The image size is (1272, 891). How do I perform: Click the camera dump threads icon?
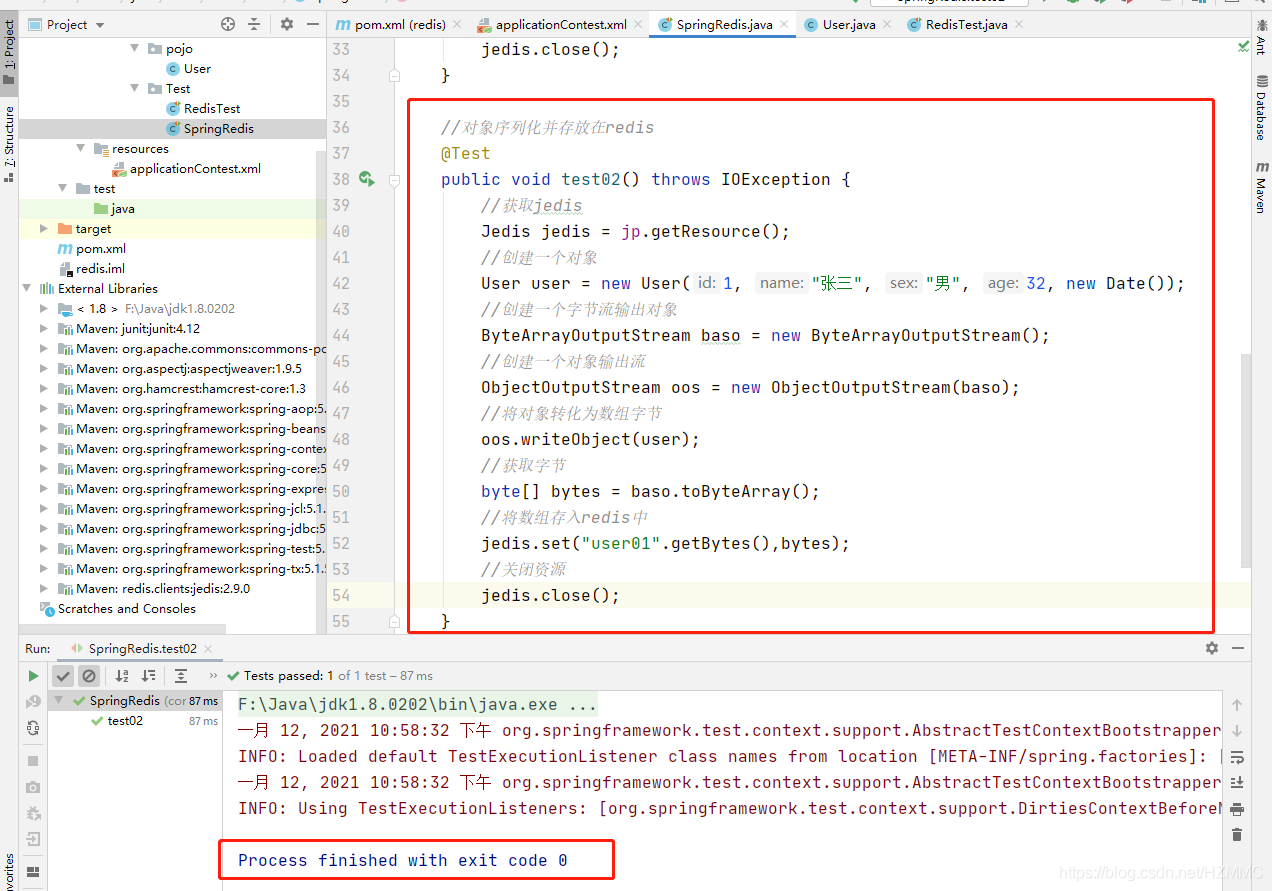(x=33, y=788)
